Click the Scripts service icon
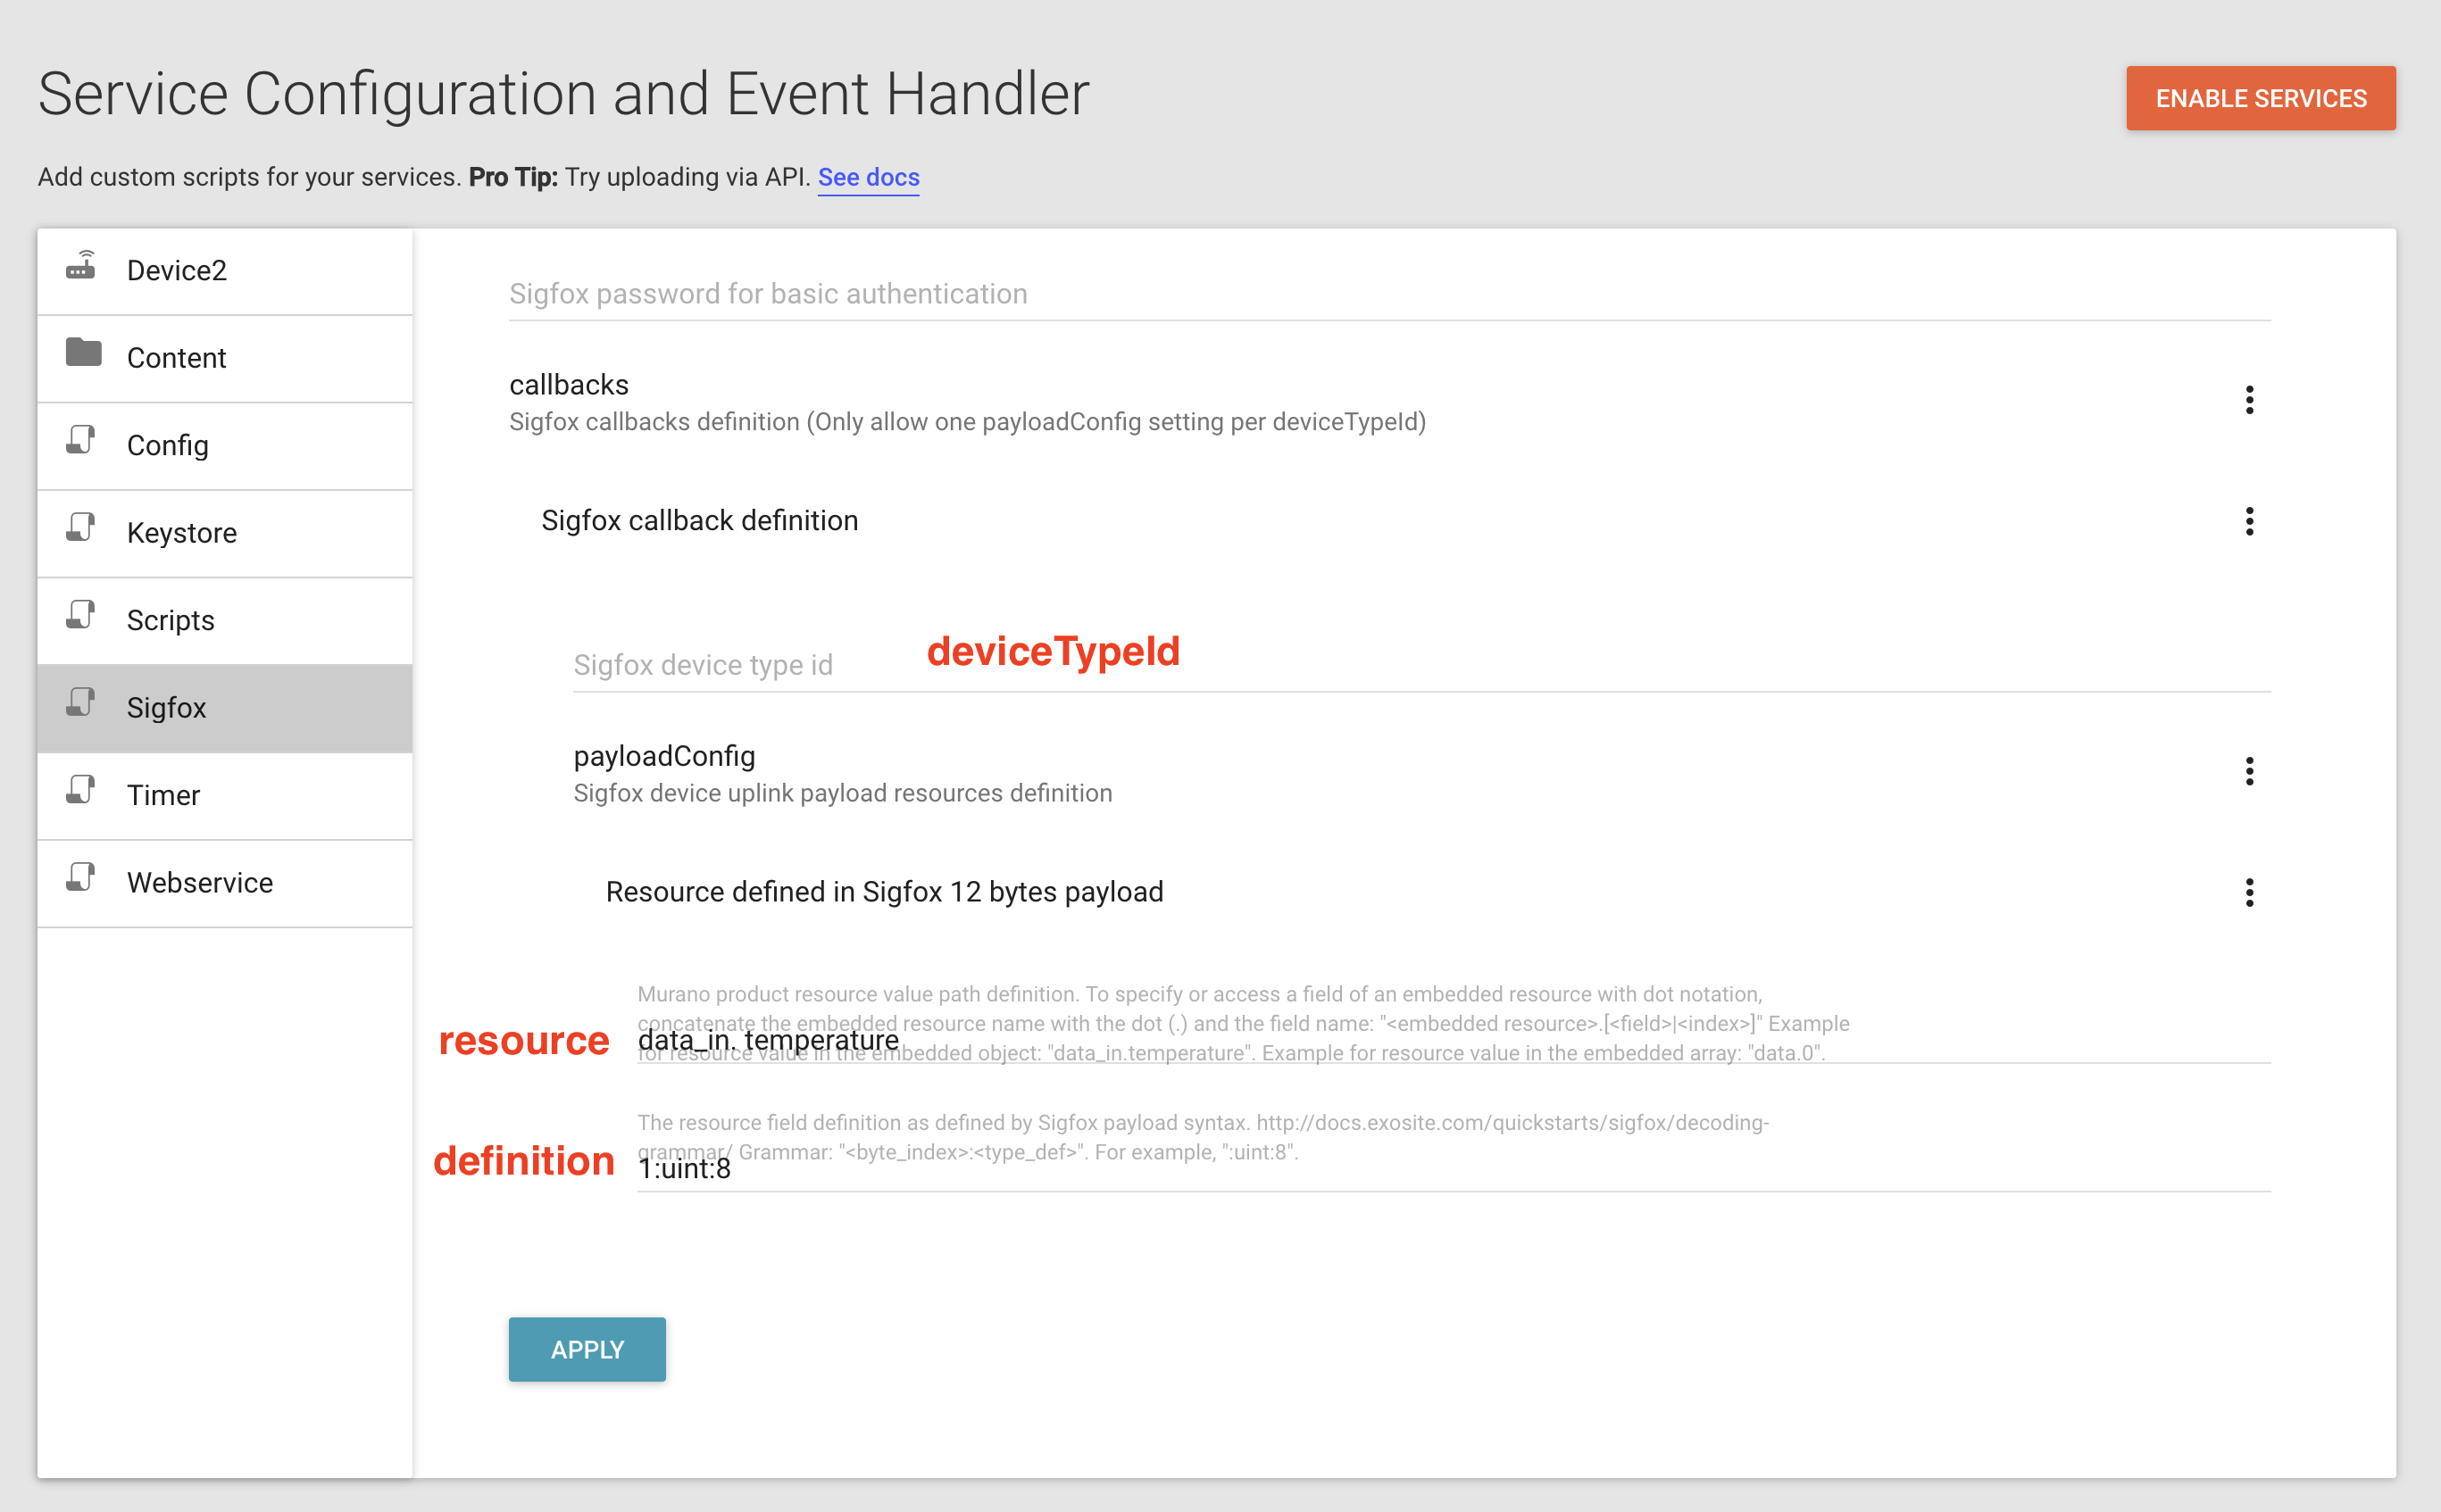 [x=81, y=615]
